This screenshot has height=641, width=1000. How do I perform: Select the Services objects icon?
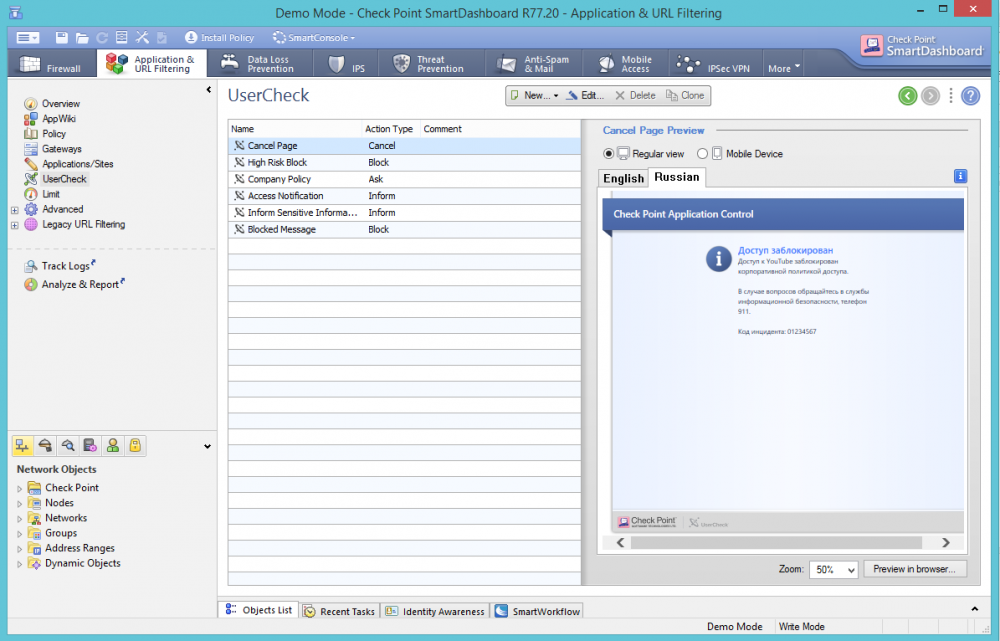click(x=45, y=445)
